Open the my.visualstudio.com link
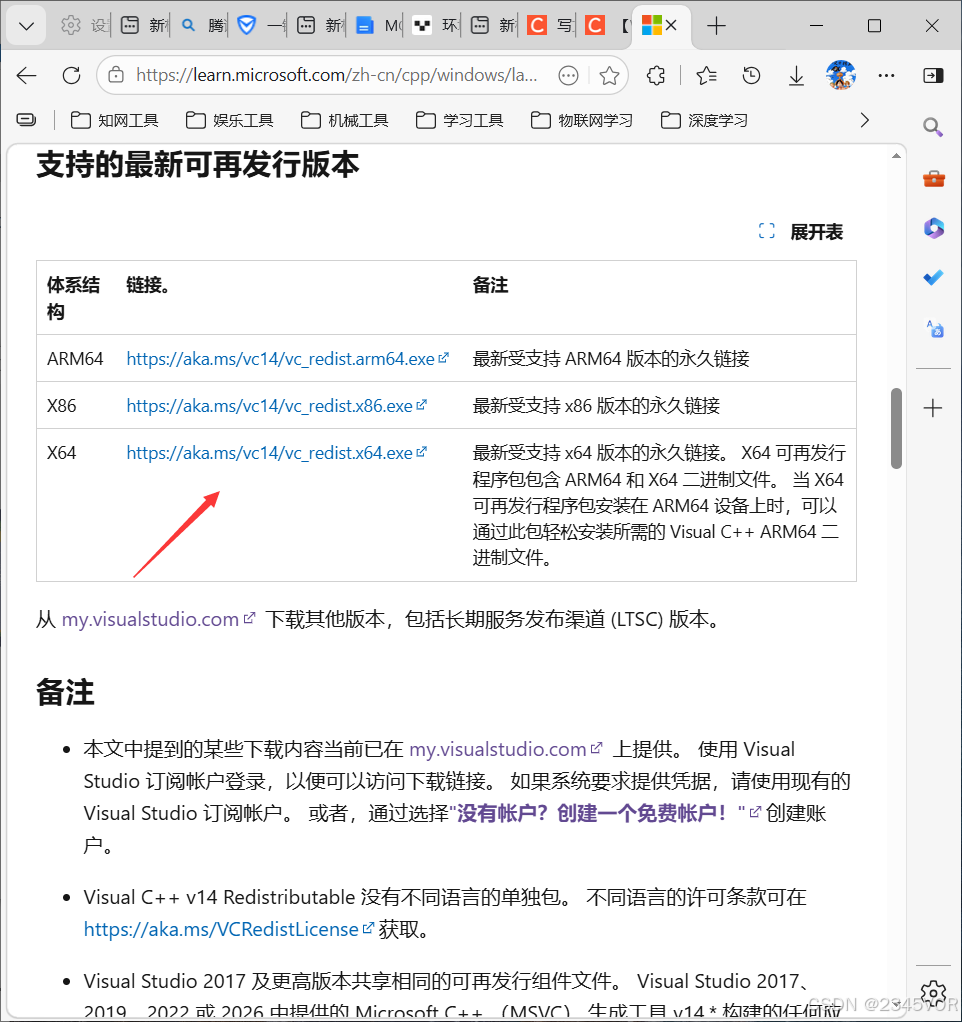Screen dimensions: 962x1022 tap(148, 618)
